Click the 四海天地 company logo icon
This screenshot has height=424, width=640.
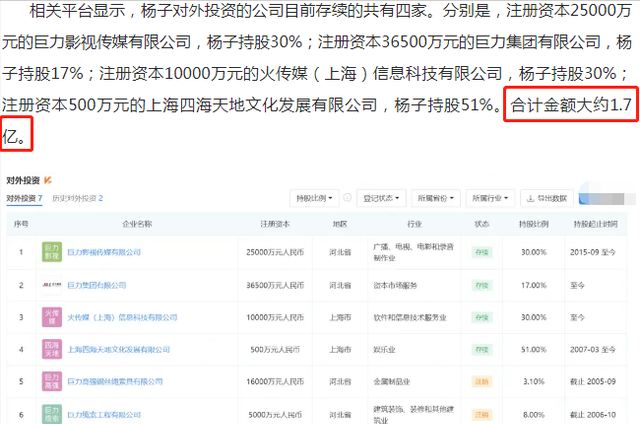[52, 349]
